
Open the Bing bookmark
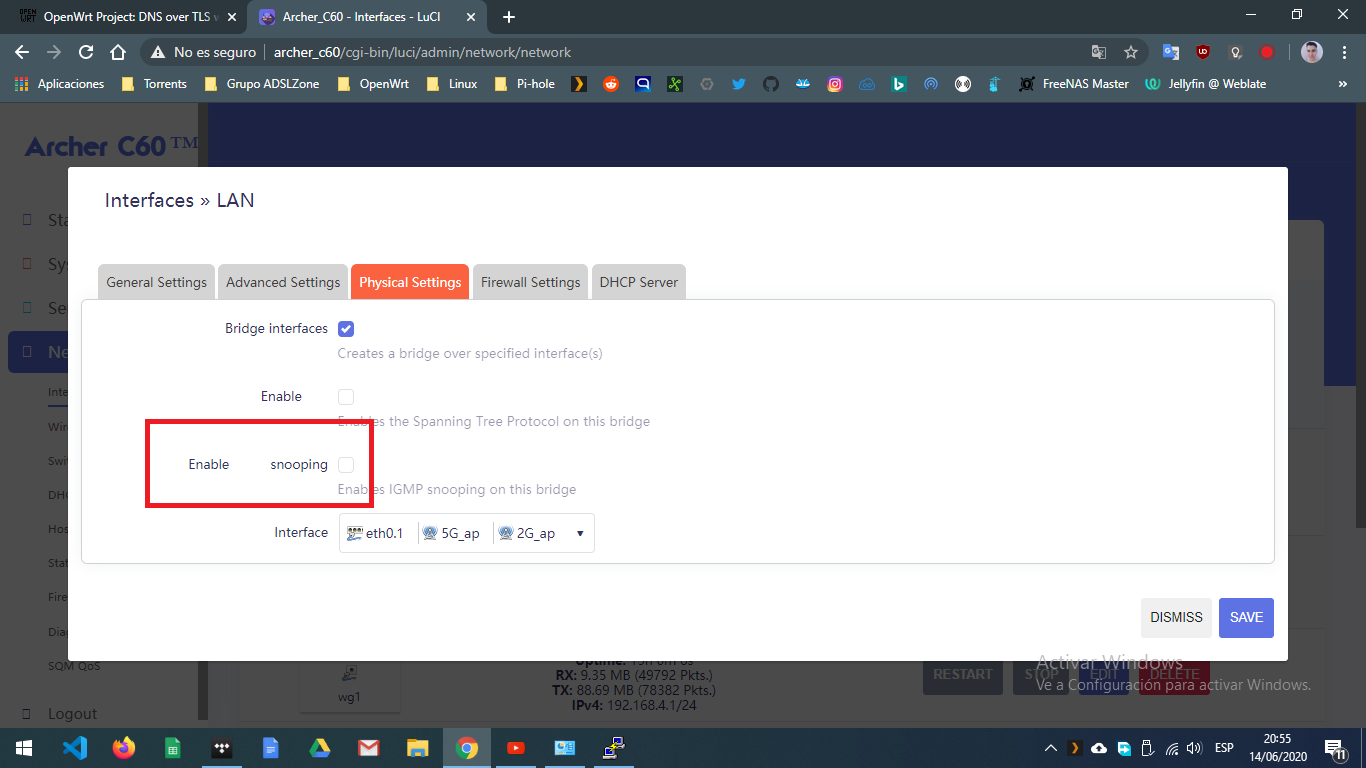point(898,84)
